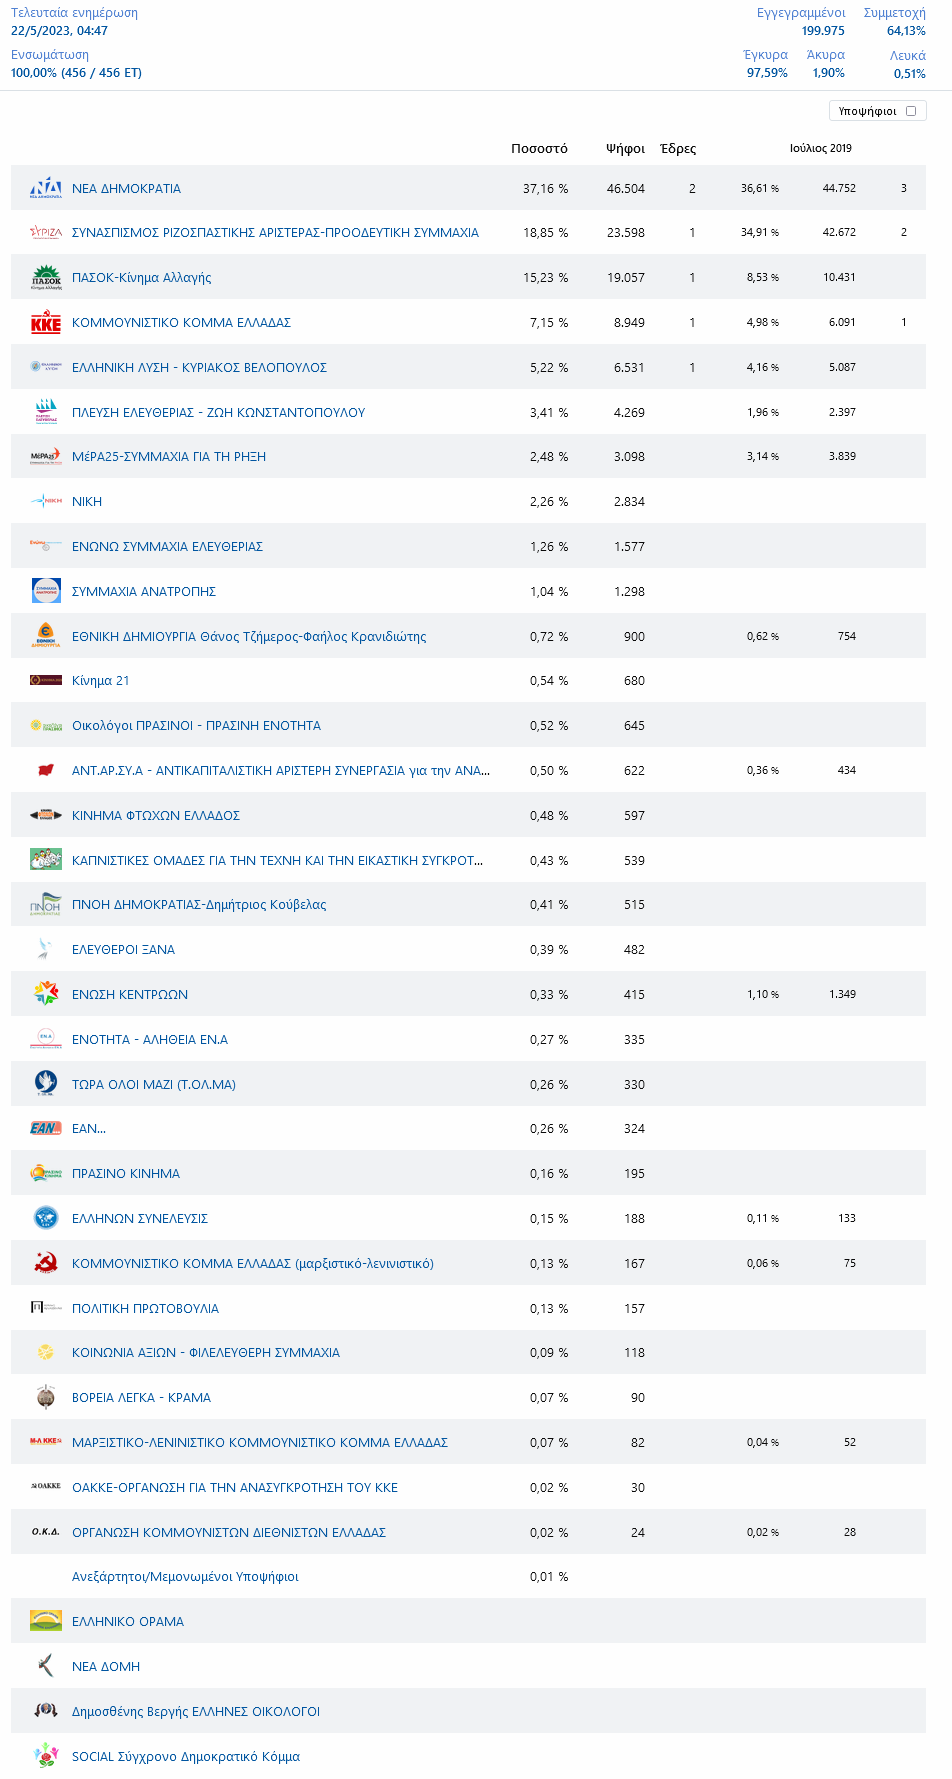Open the ΝΙΚΗ party link
The height and width of the screenshot is (1779, 952).
coord(87,502)
